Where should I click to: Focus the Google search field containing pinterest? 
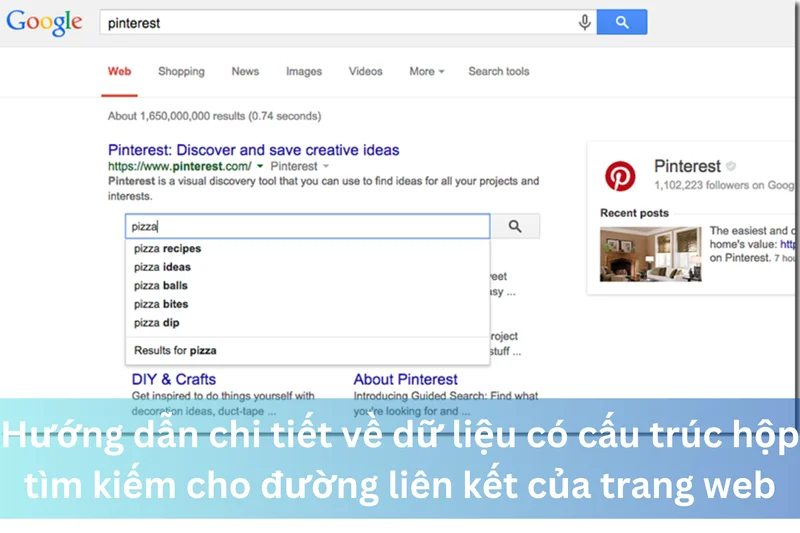(x=348, y=22)
